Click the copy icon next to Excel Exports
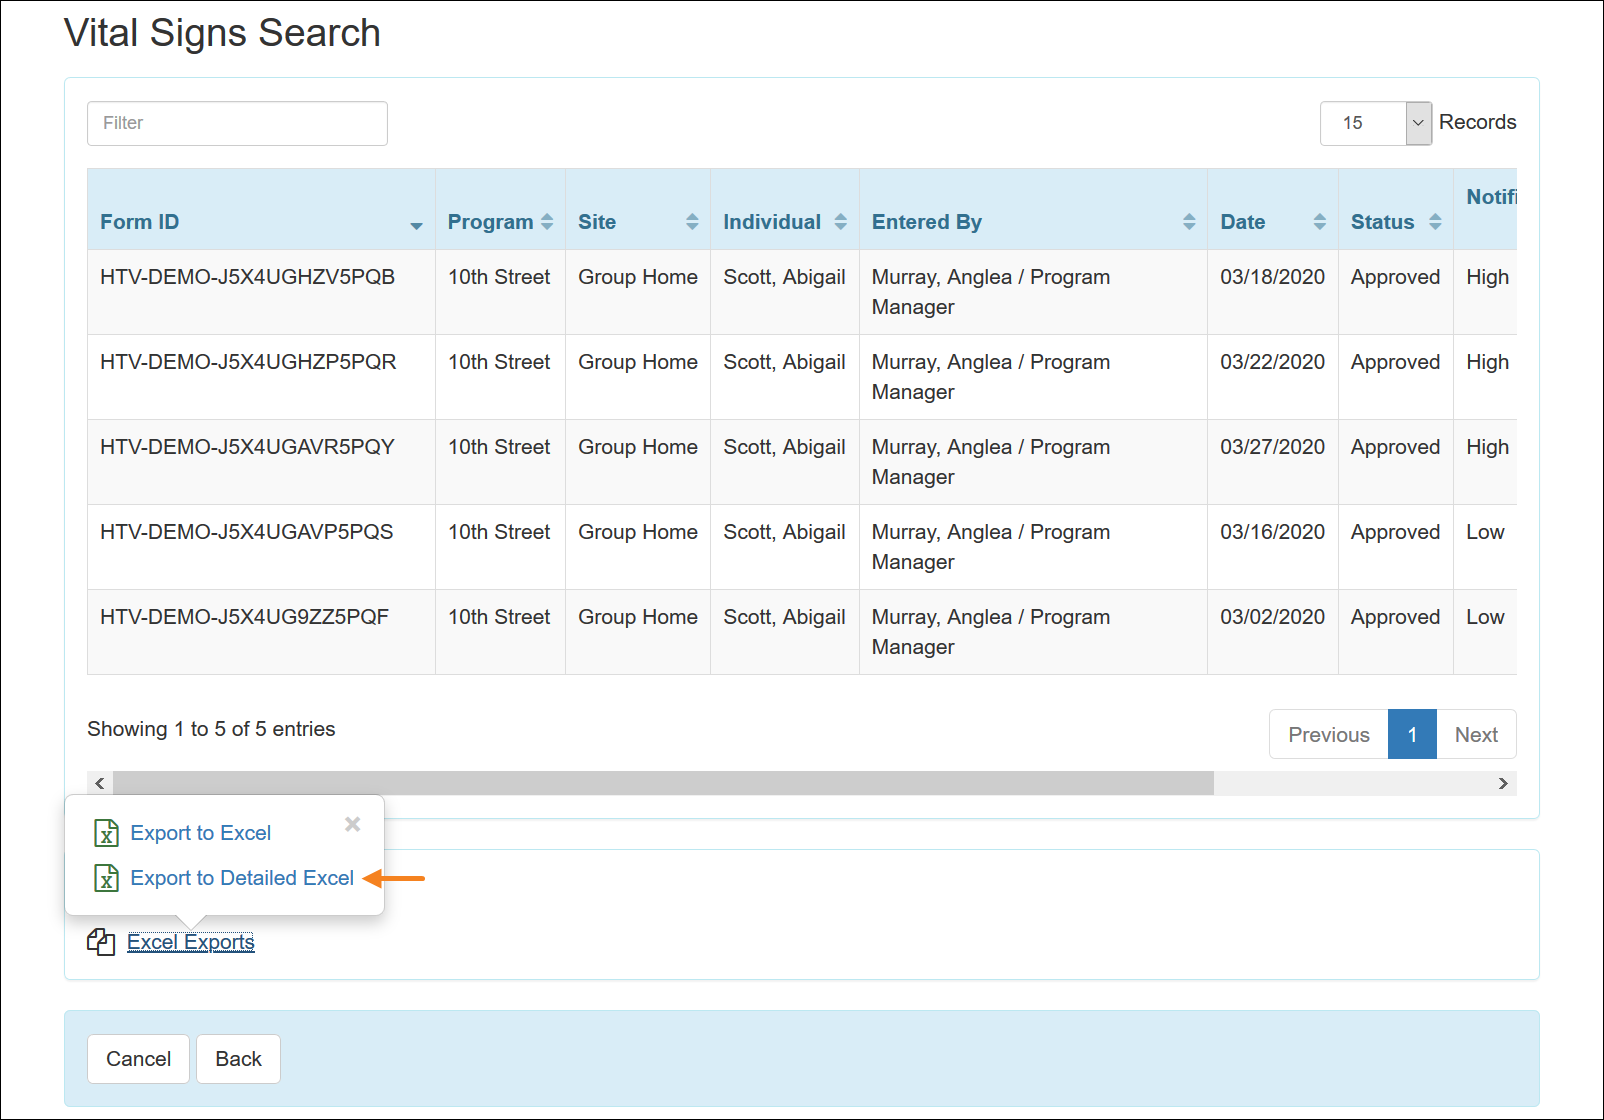Viewport: 1604px width, 1120px height. [101, 942]
